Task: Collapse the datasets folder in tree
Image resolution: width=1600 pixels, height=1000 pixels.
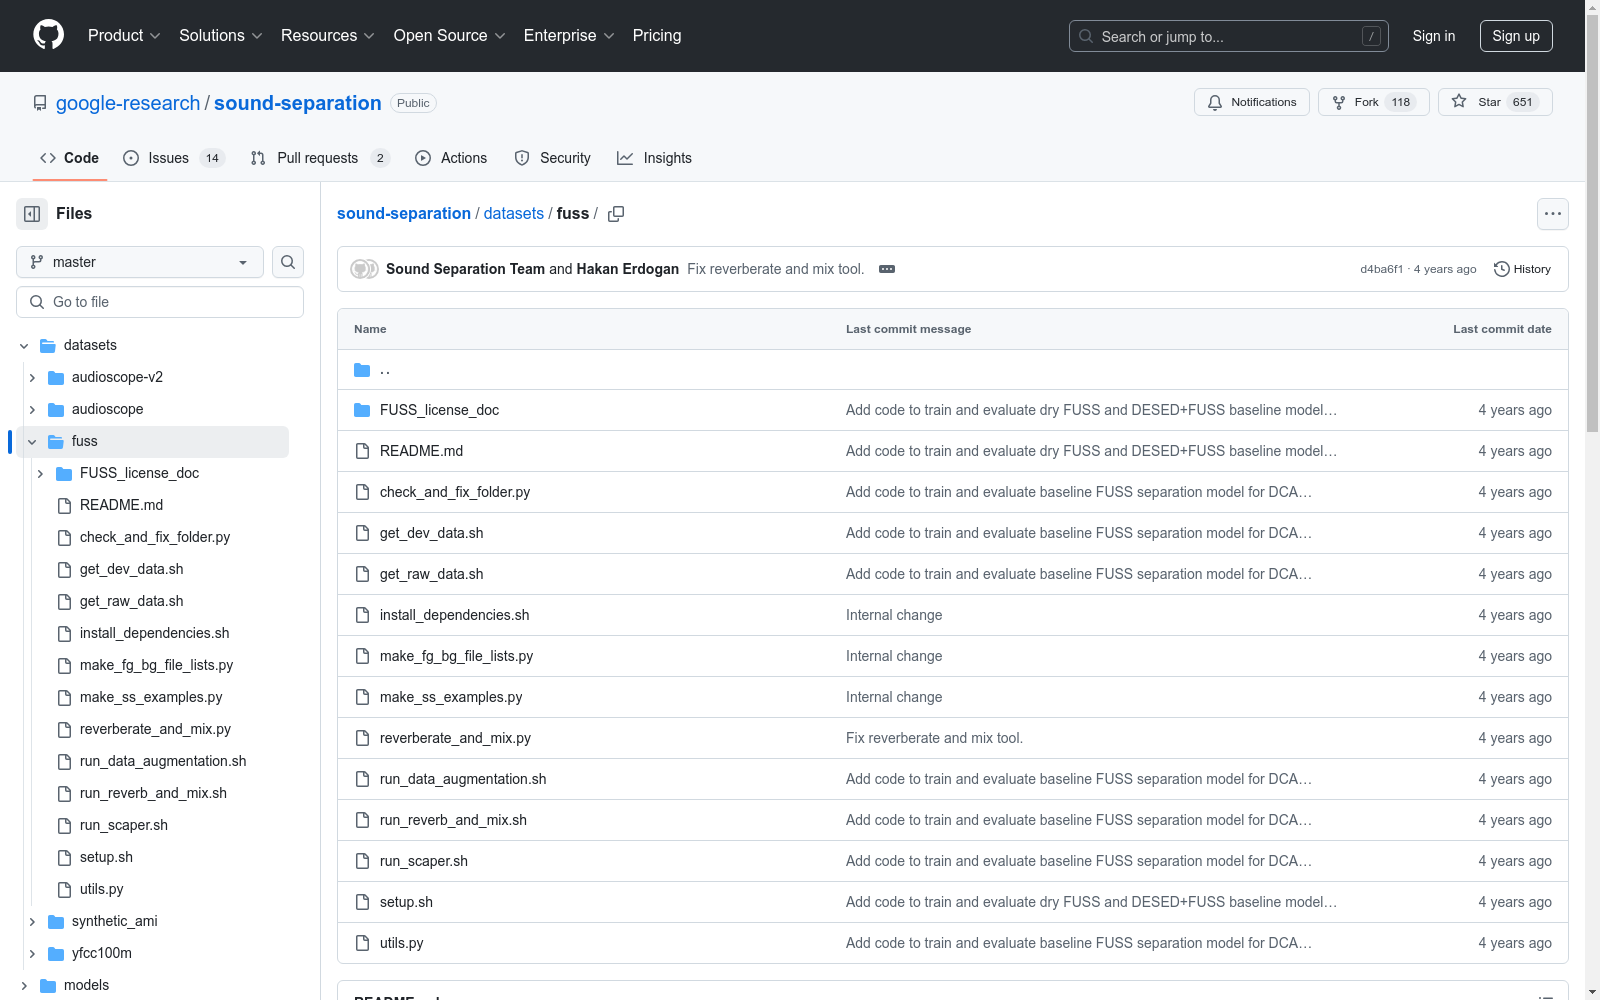Action: [24, 346]
